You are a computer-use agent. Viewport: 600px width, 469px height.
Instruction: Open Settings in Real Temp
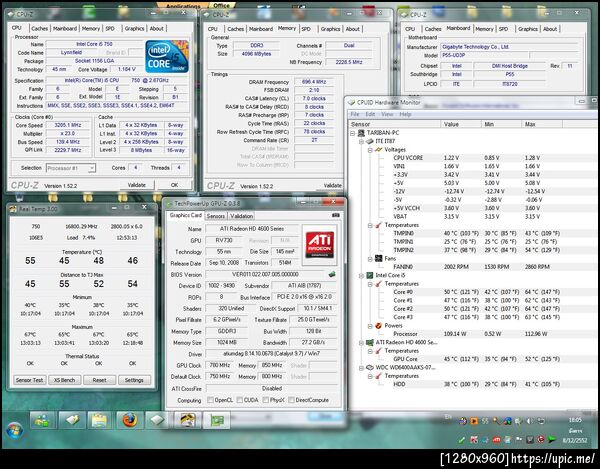[134, 380]
